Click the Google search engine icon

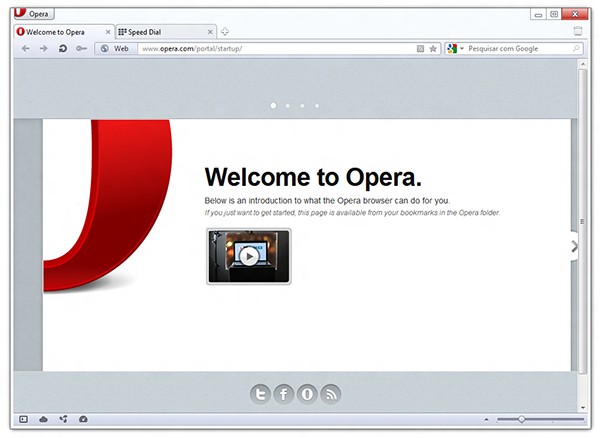click(452, 49)
